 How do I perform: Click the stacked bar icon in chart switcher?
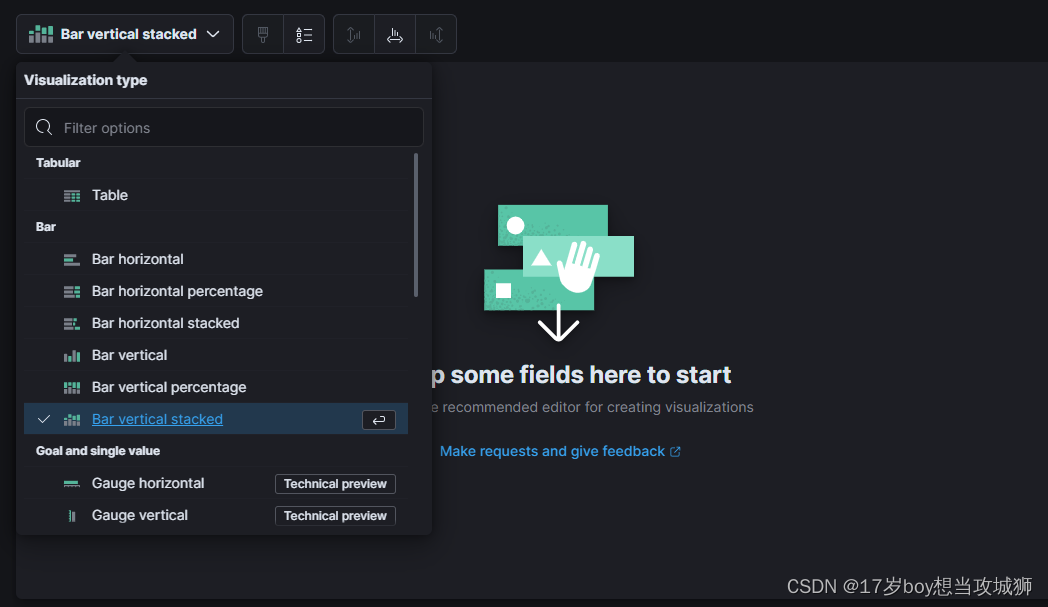[41, 34]
